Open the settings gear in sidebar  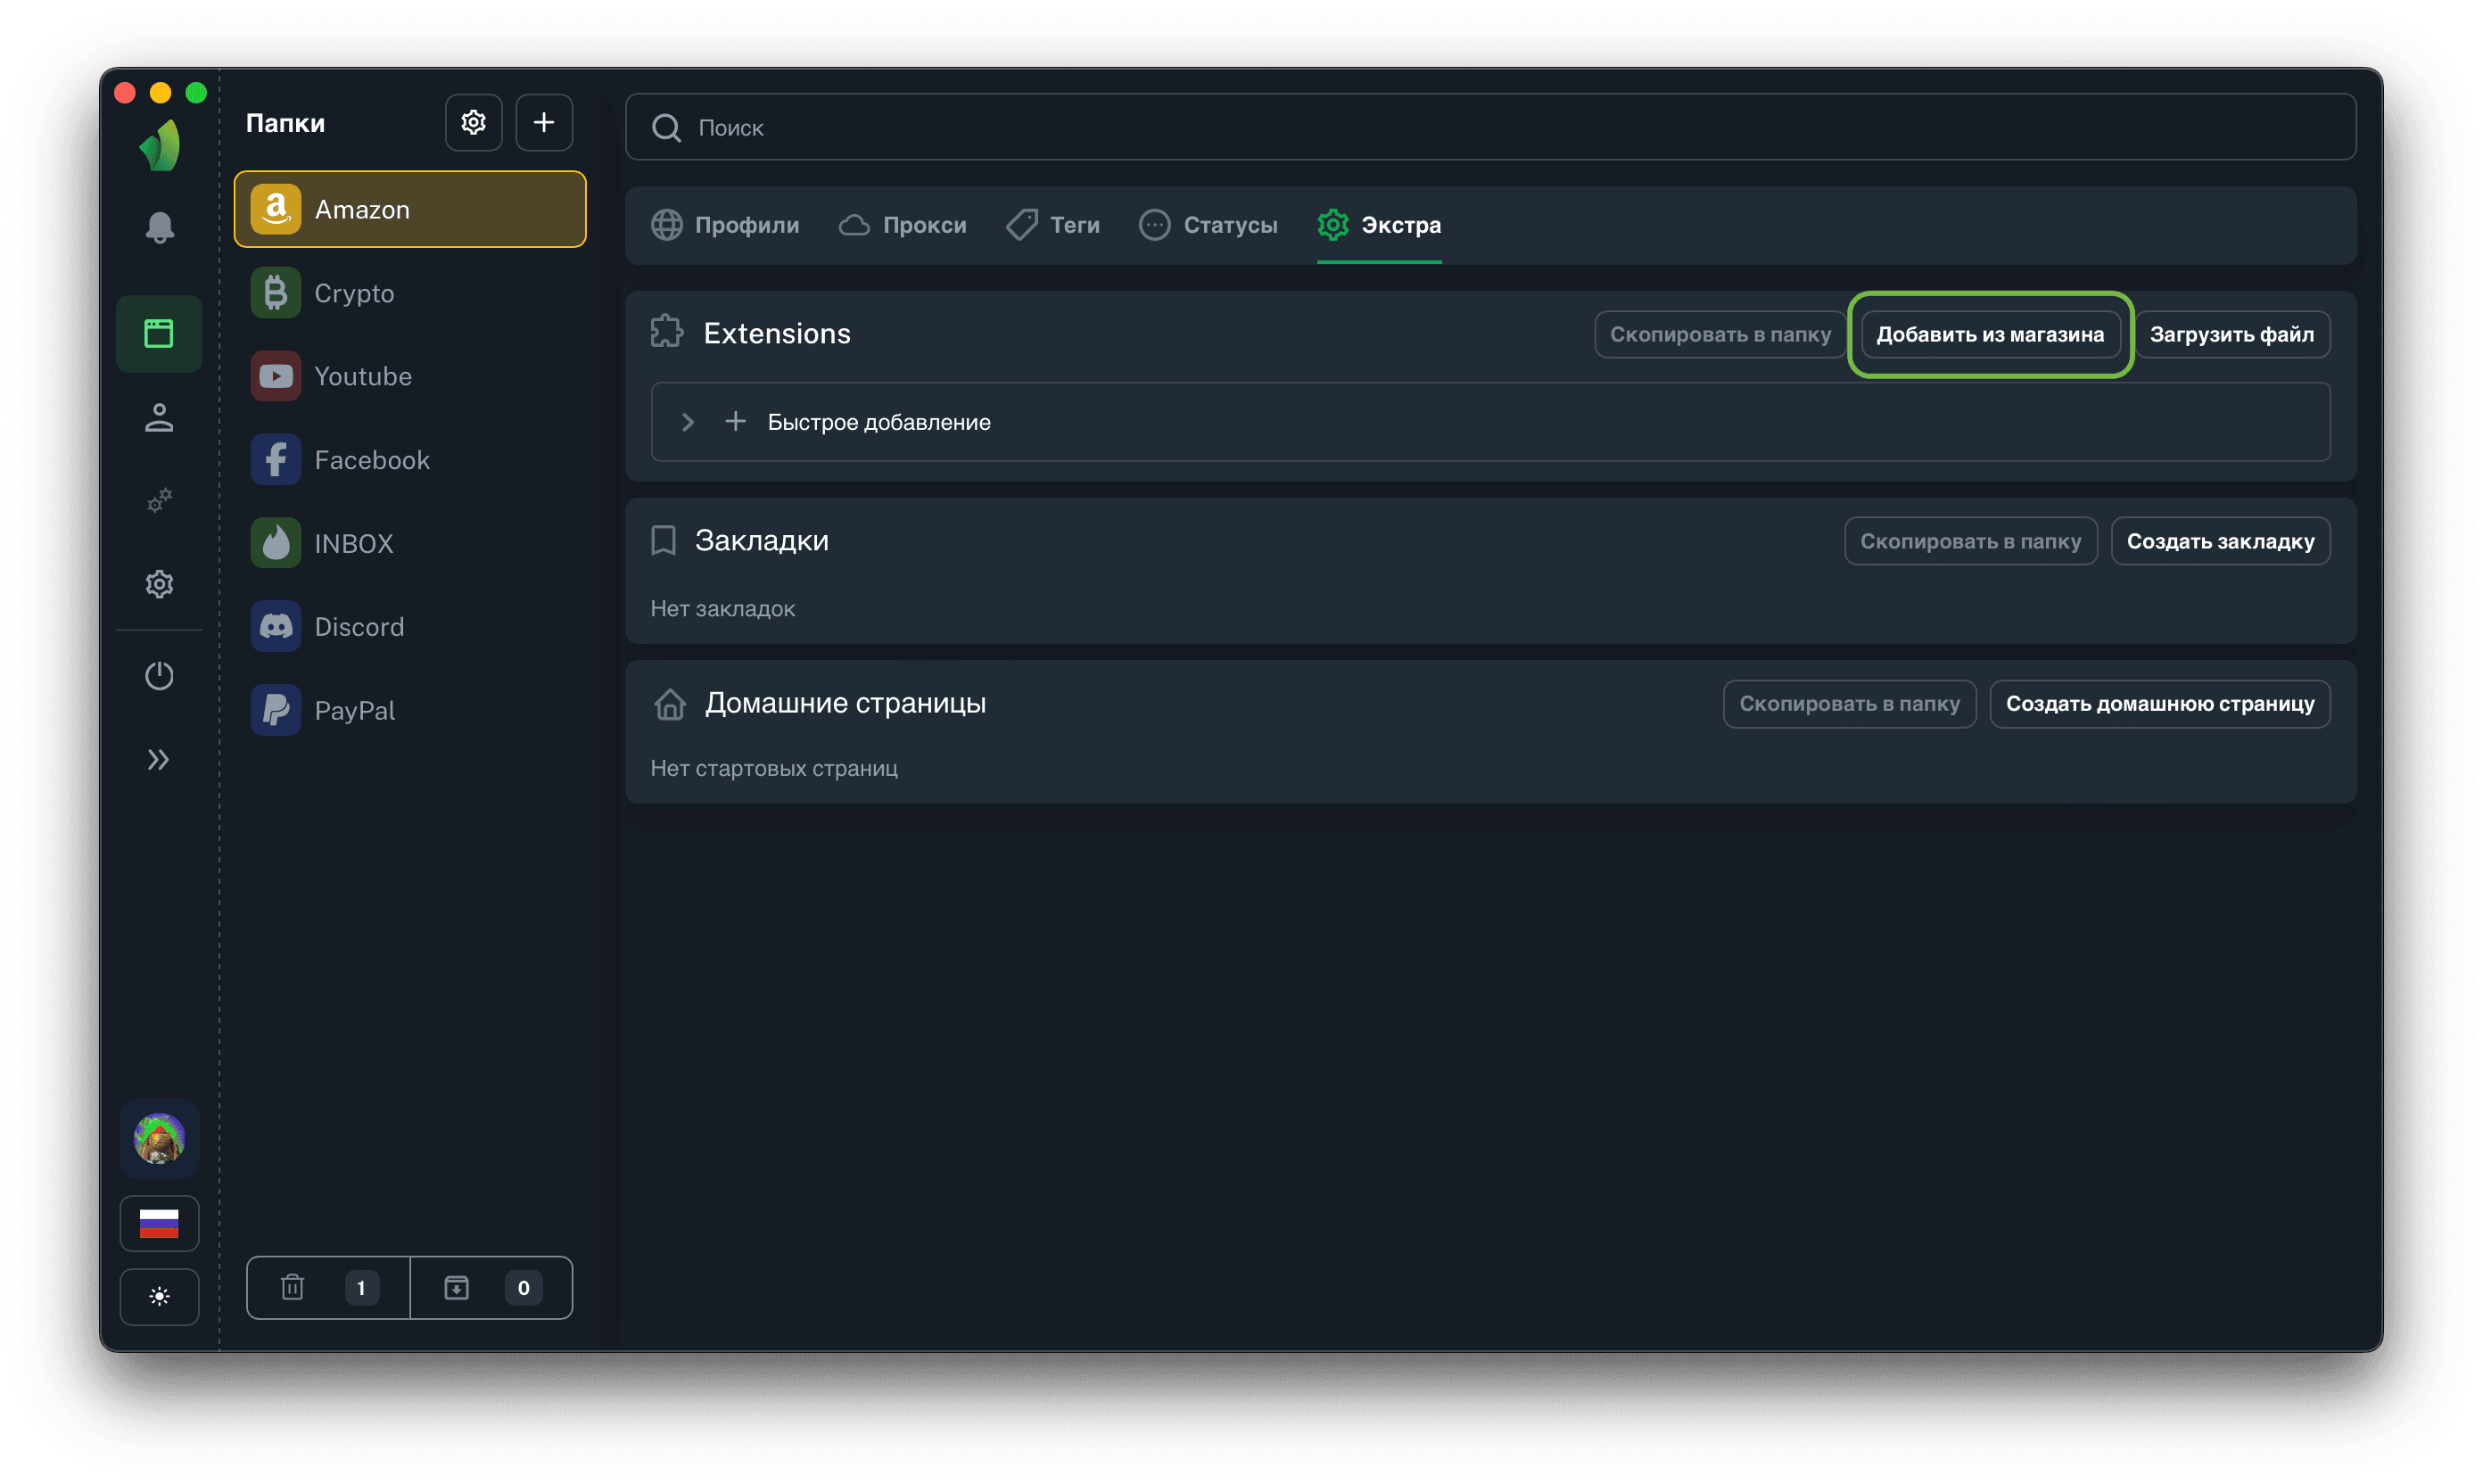click(x=159, y=584)
